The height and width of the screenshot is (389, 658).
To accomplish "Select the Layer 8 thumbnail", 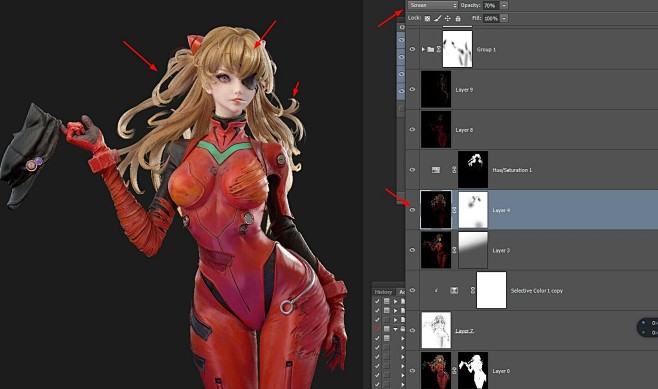I will coord(436,129).
